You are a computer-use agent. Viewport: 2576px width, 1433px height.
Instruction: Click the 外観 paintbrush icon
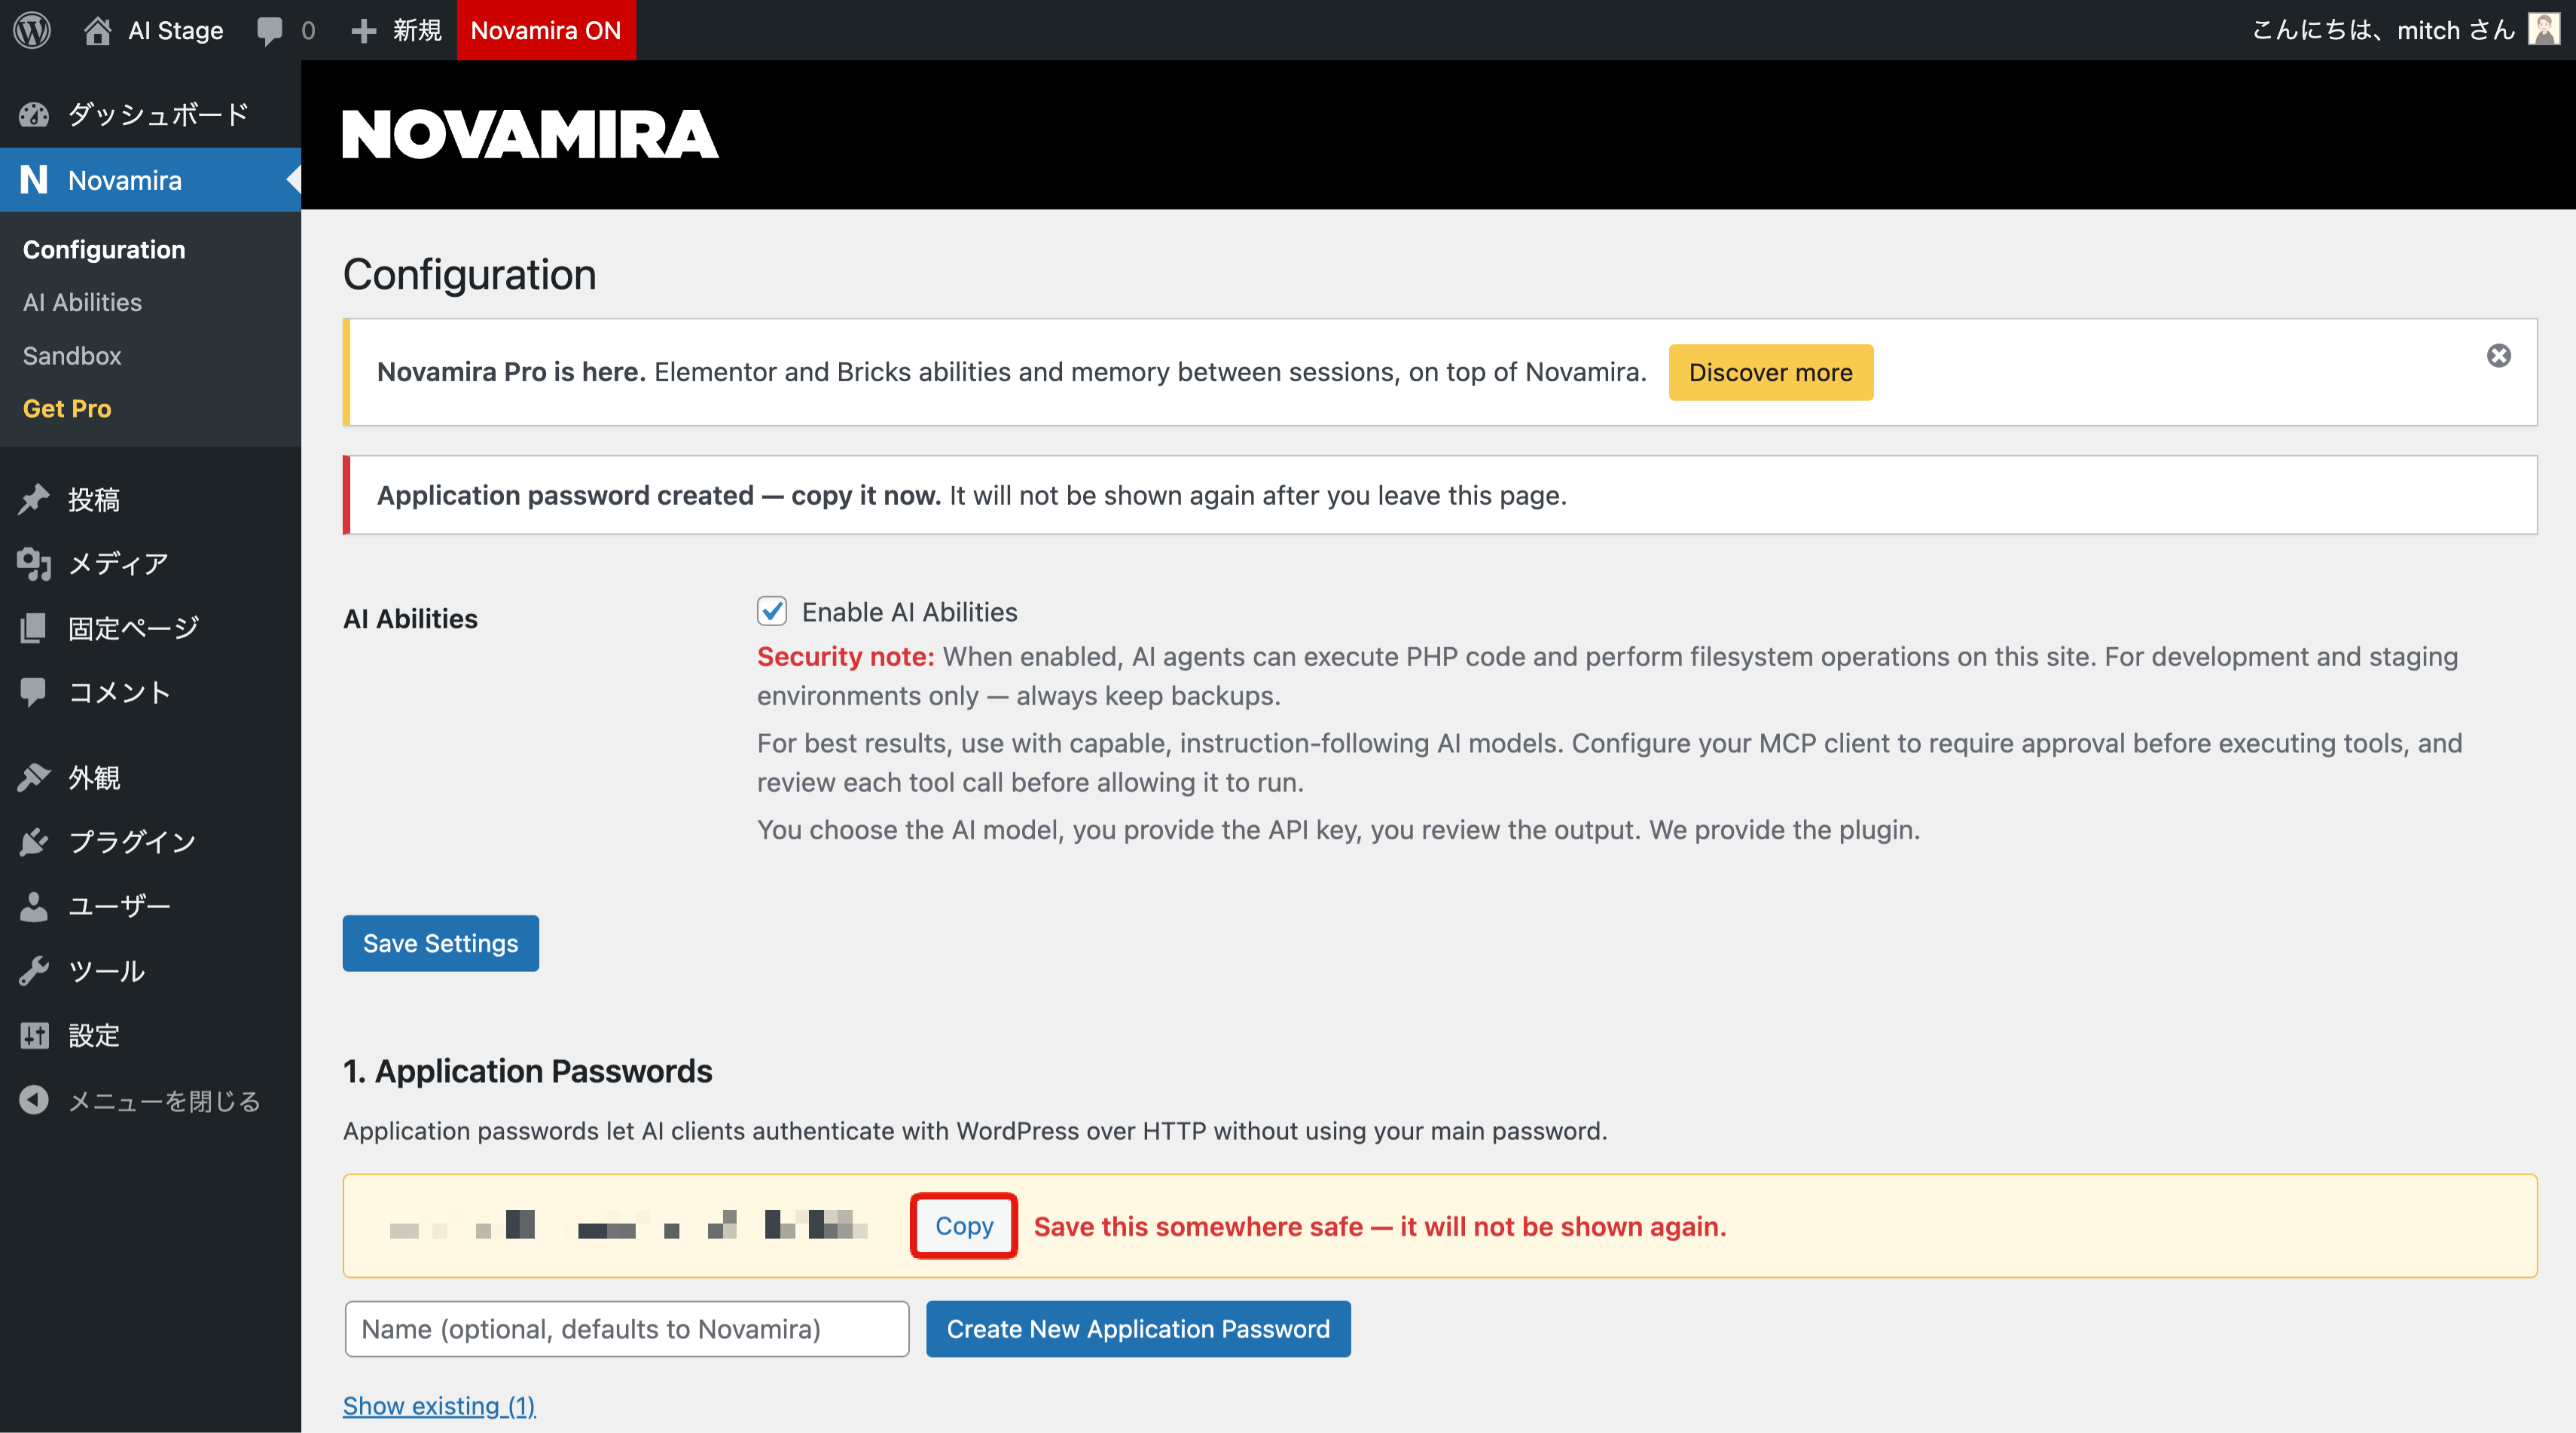(34, 777)
